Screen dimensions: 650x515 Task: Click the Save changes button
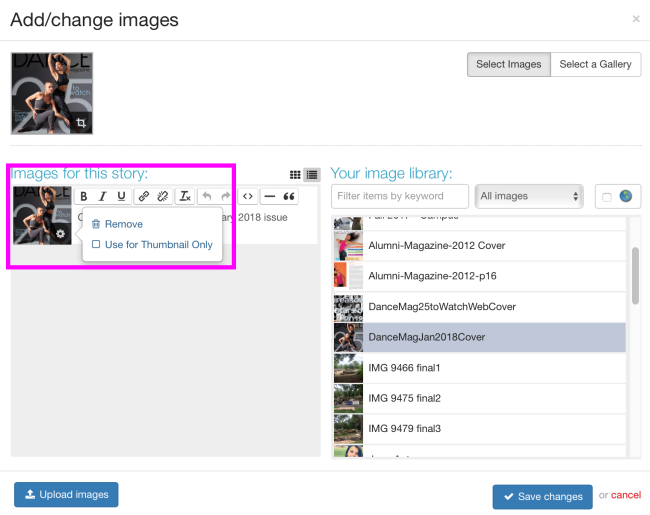point(542,496)
